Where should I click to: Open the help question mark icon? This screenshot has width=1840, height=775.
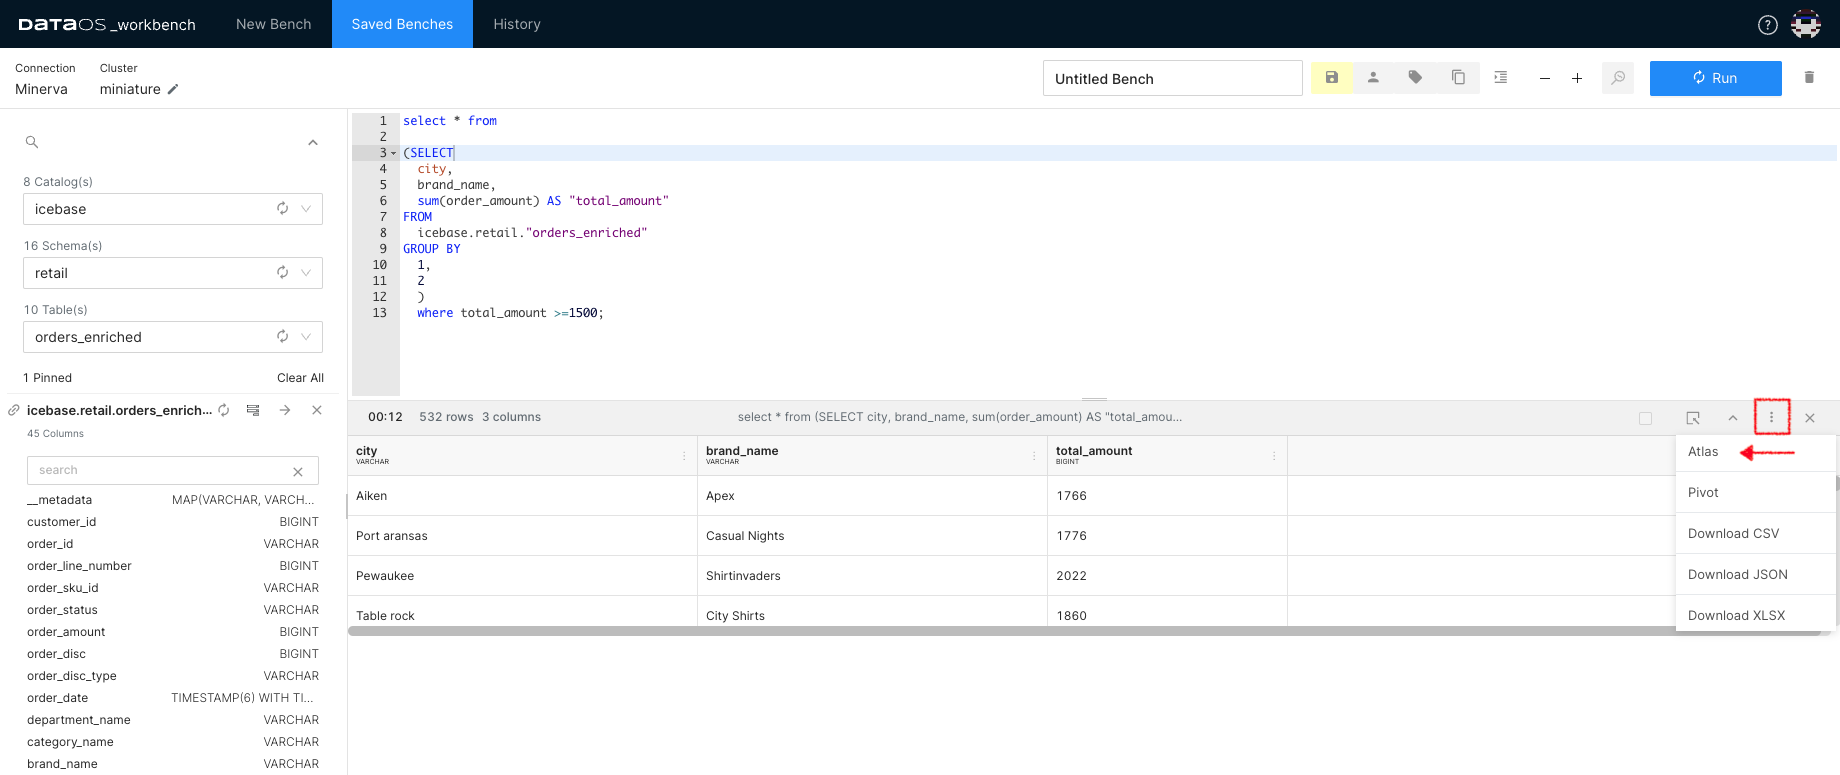[1768, 25]
